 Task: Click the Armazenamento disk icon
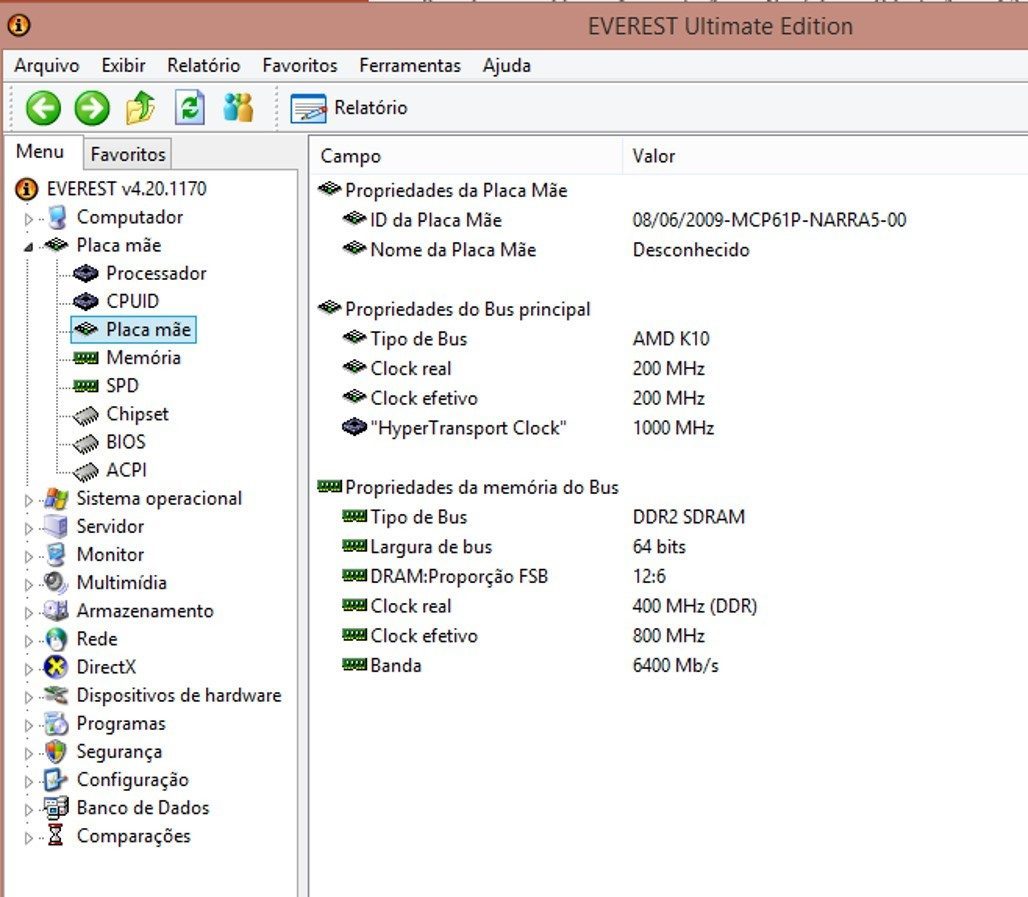[x=56, y=610]
